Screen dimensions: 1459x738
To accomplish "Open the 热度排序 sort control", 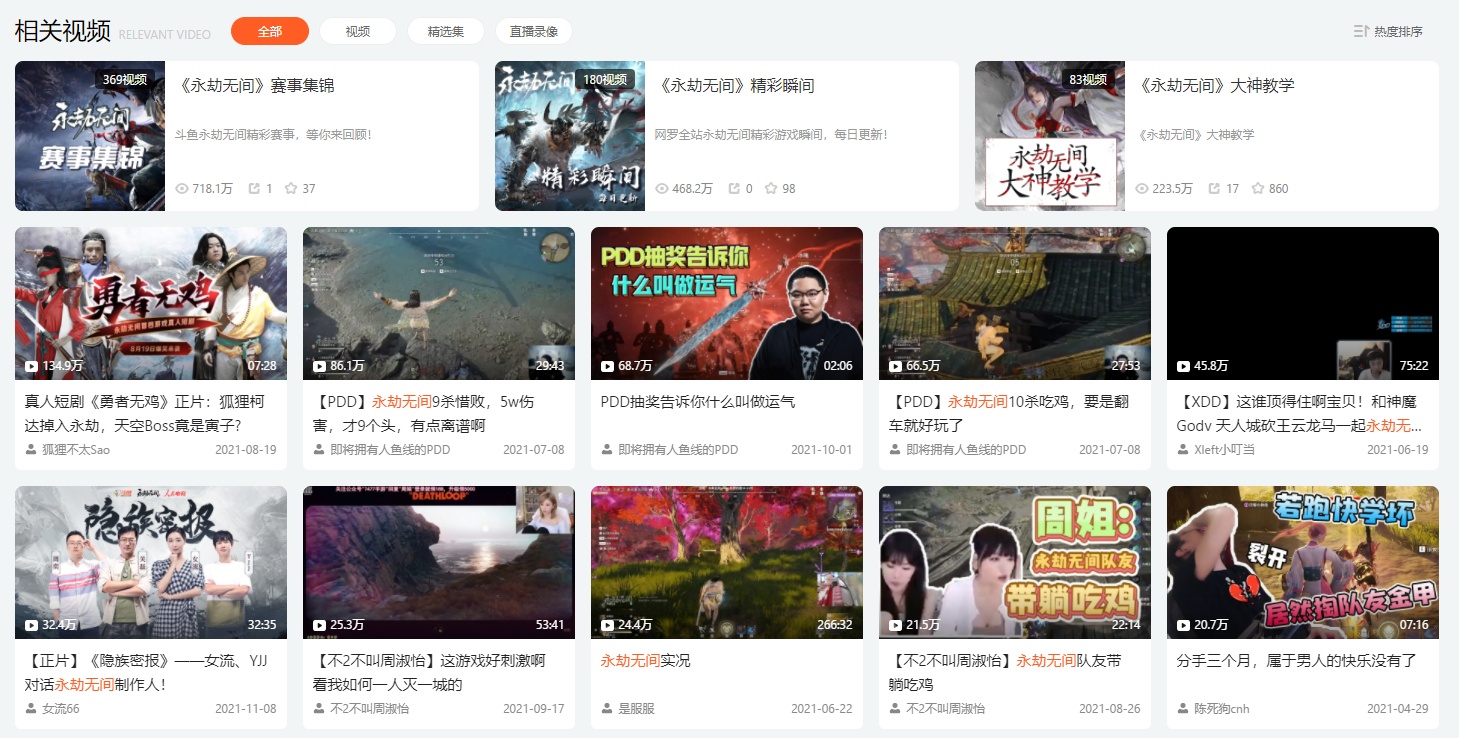I will coord(1388,32).
